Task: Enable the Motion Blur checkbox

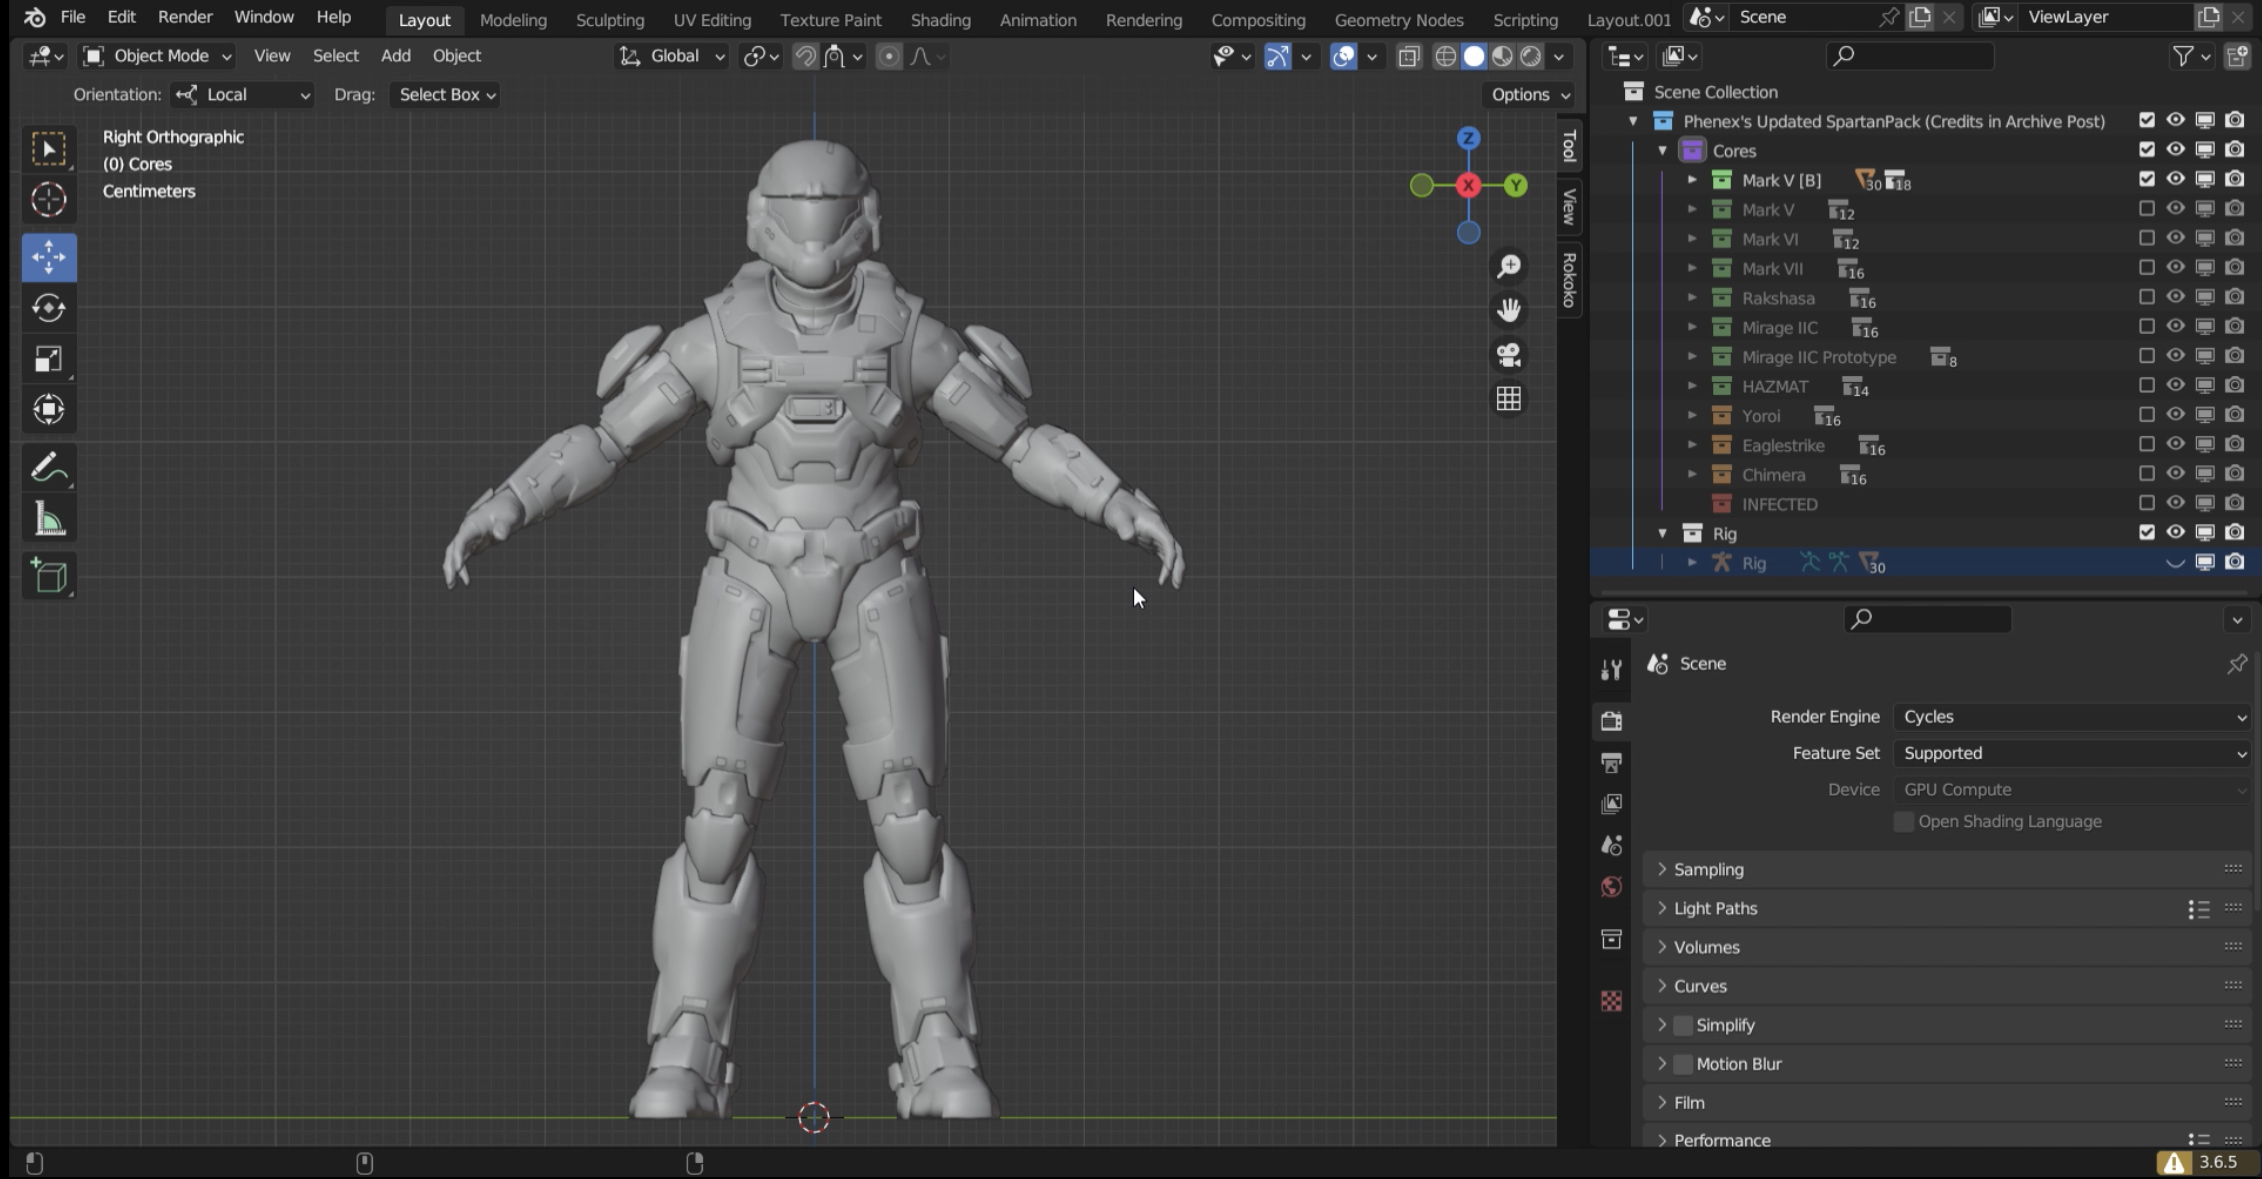Action: (x=1683, y=1064)
